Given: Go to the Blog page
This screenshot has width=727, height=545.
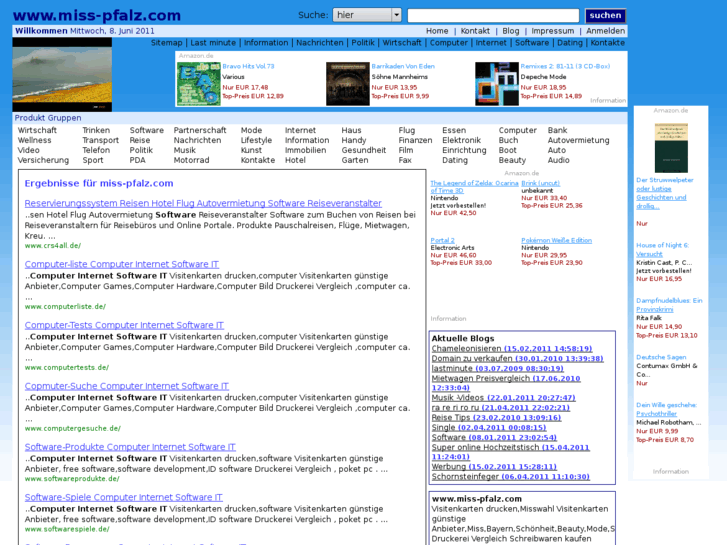Looking at the screenshot, I should pos(510,31).
